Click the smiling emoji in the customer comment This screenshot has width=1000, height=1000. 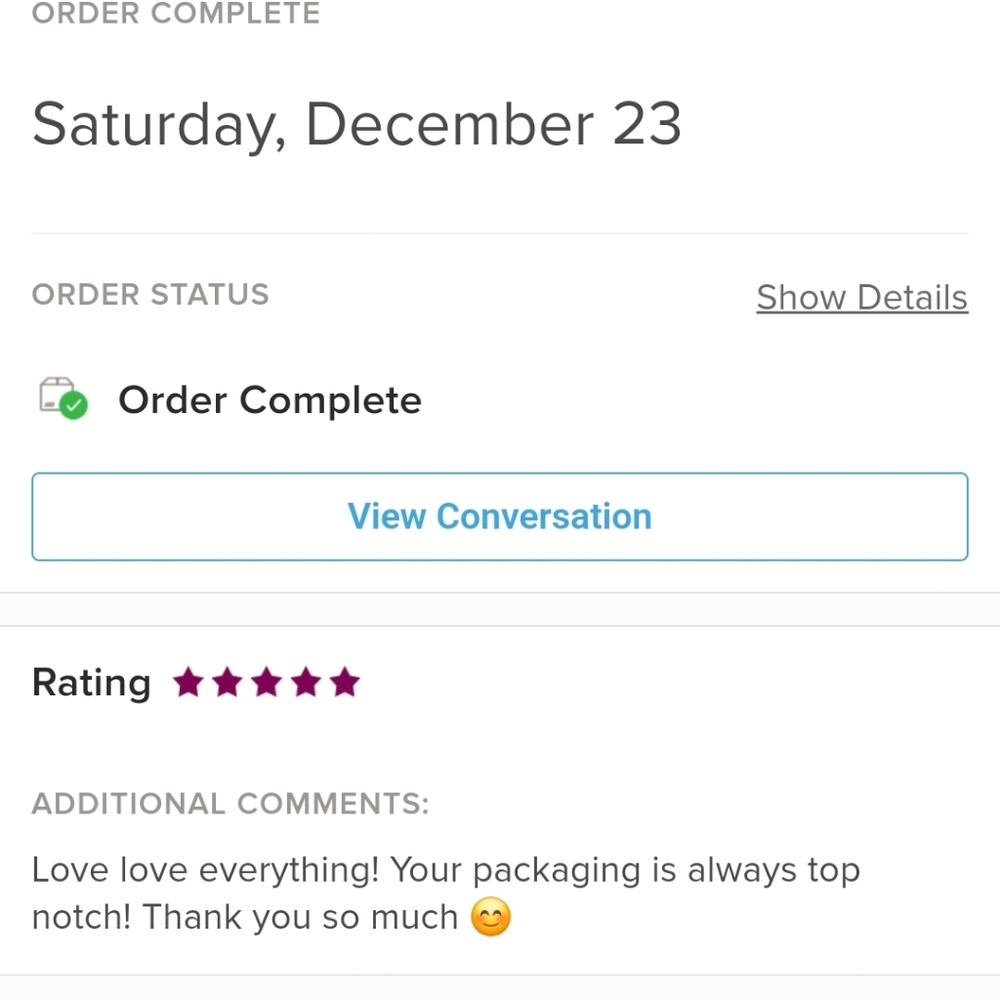492,916
